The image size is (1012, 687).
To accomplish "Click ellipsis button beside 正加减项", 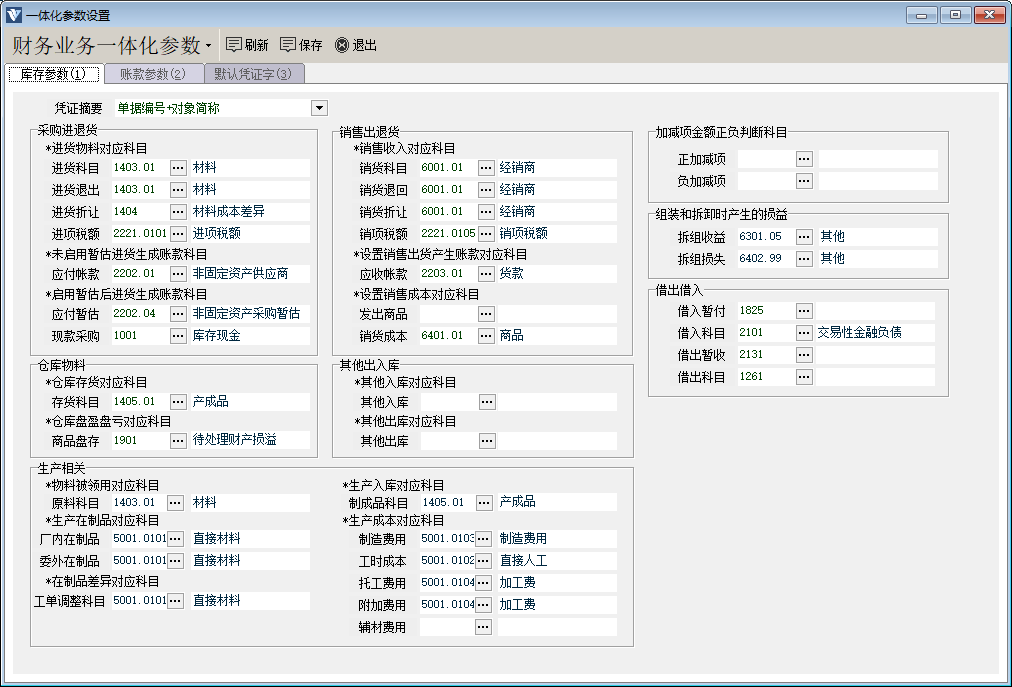I will pos(804,159).
